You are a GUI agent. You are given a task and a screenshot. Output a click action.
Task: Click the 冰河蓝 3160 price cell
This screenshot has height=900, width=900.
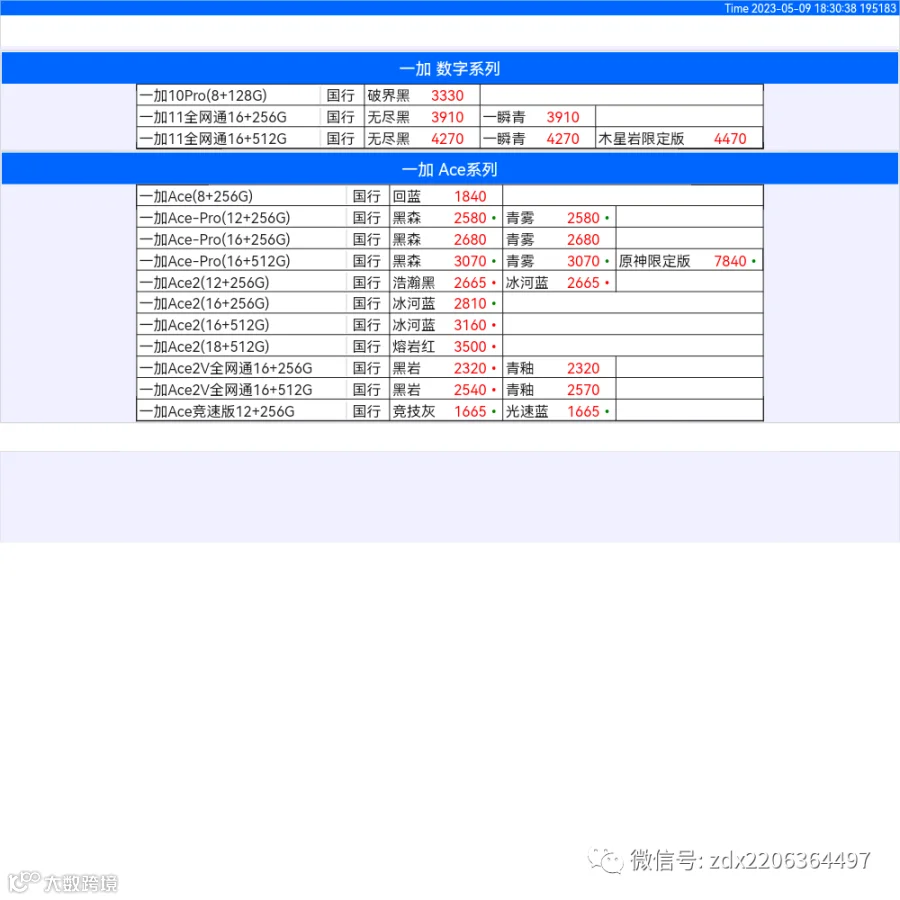(x=446, y=325)
